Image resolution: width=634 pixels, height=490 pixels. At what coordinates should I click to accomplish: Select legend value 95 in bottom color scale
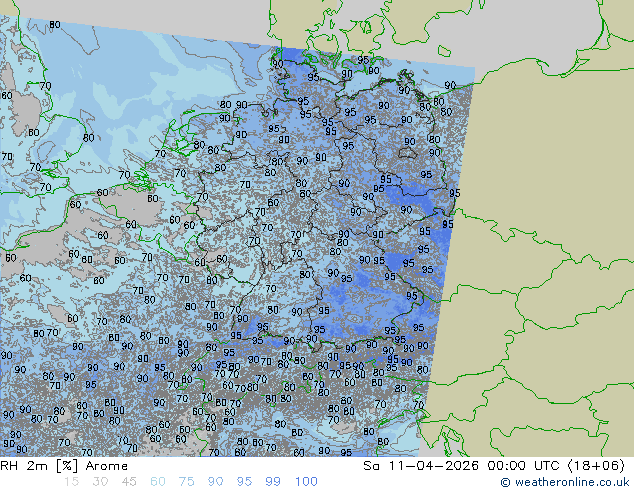coord(244,482)
